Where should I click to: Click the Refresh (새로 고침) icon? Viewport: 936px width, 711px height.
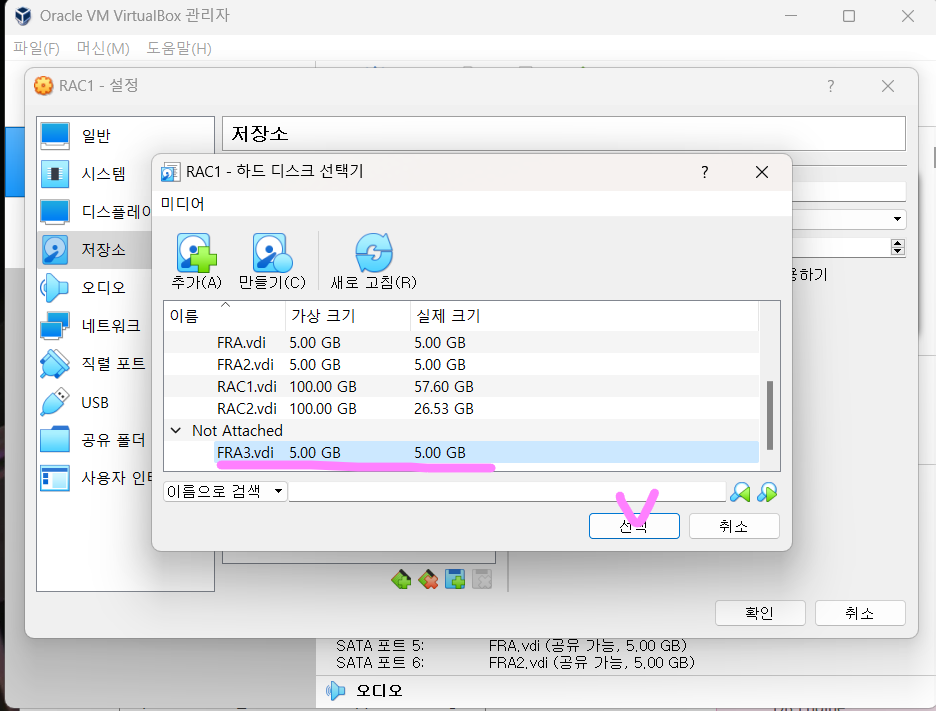pos(374,253)
